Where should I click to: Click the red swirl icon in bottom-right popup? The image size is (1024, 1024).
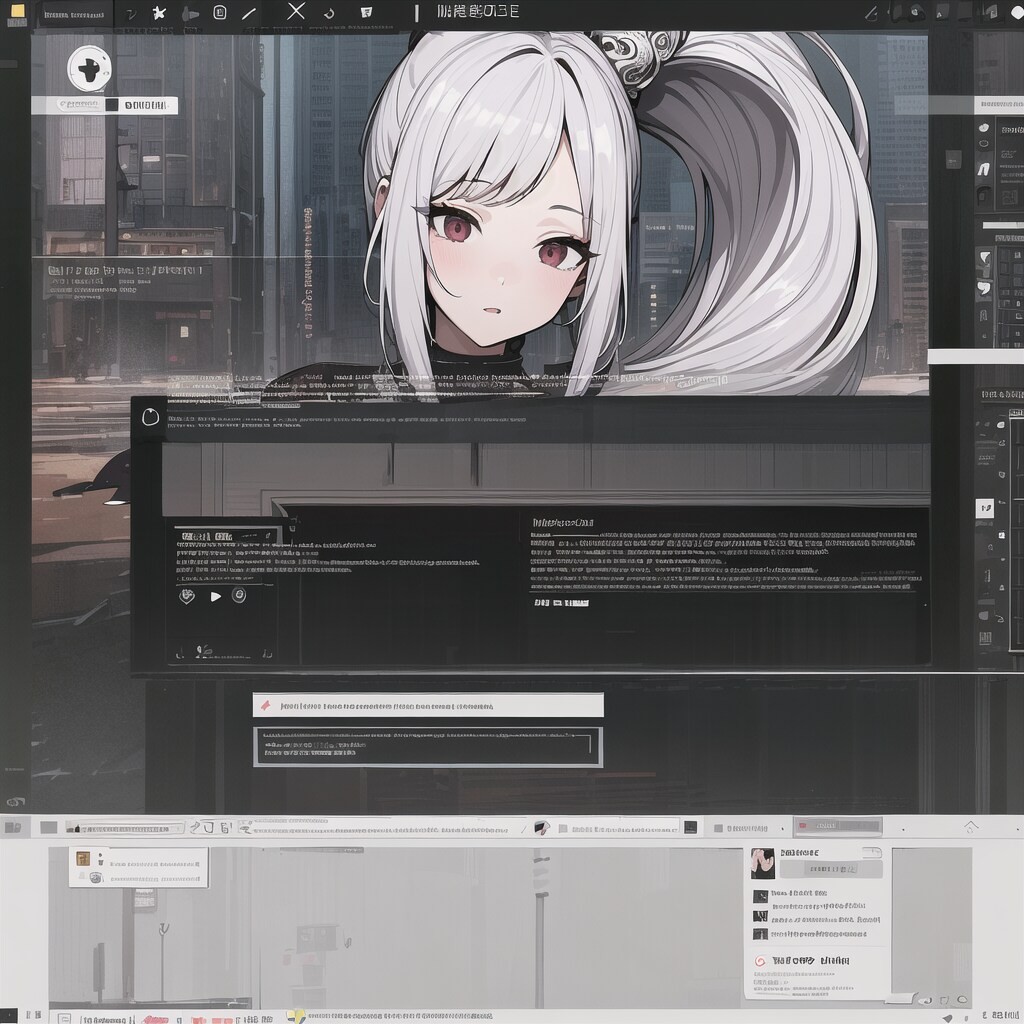pyautogui.click(x=759, y=961)
